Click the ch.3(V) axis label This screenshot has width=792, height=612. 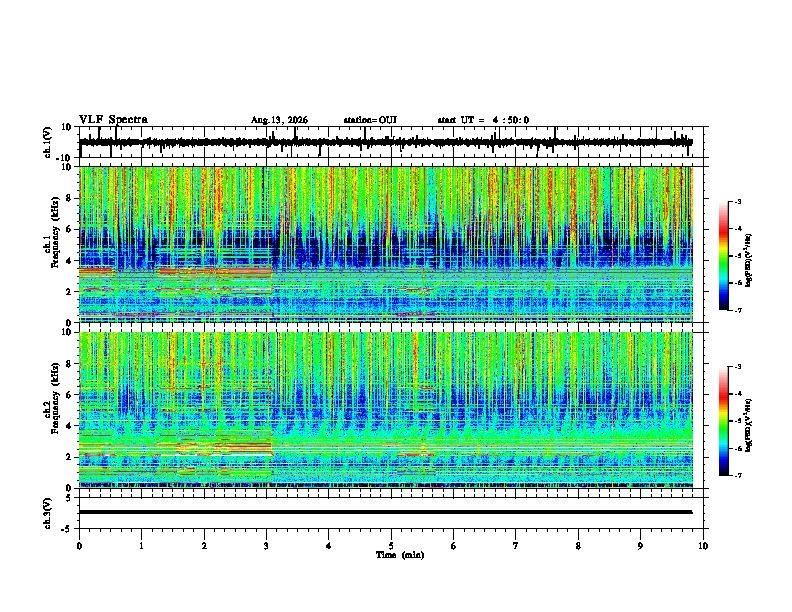[48, 513]
